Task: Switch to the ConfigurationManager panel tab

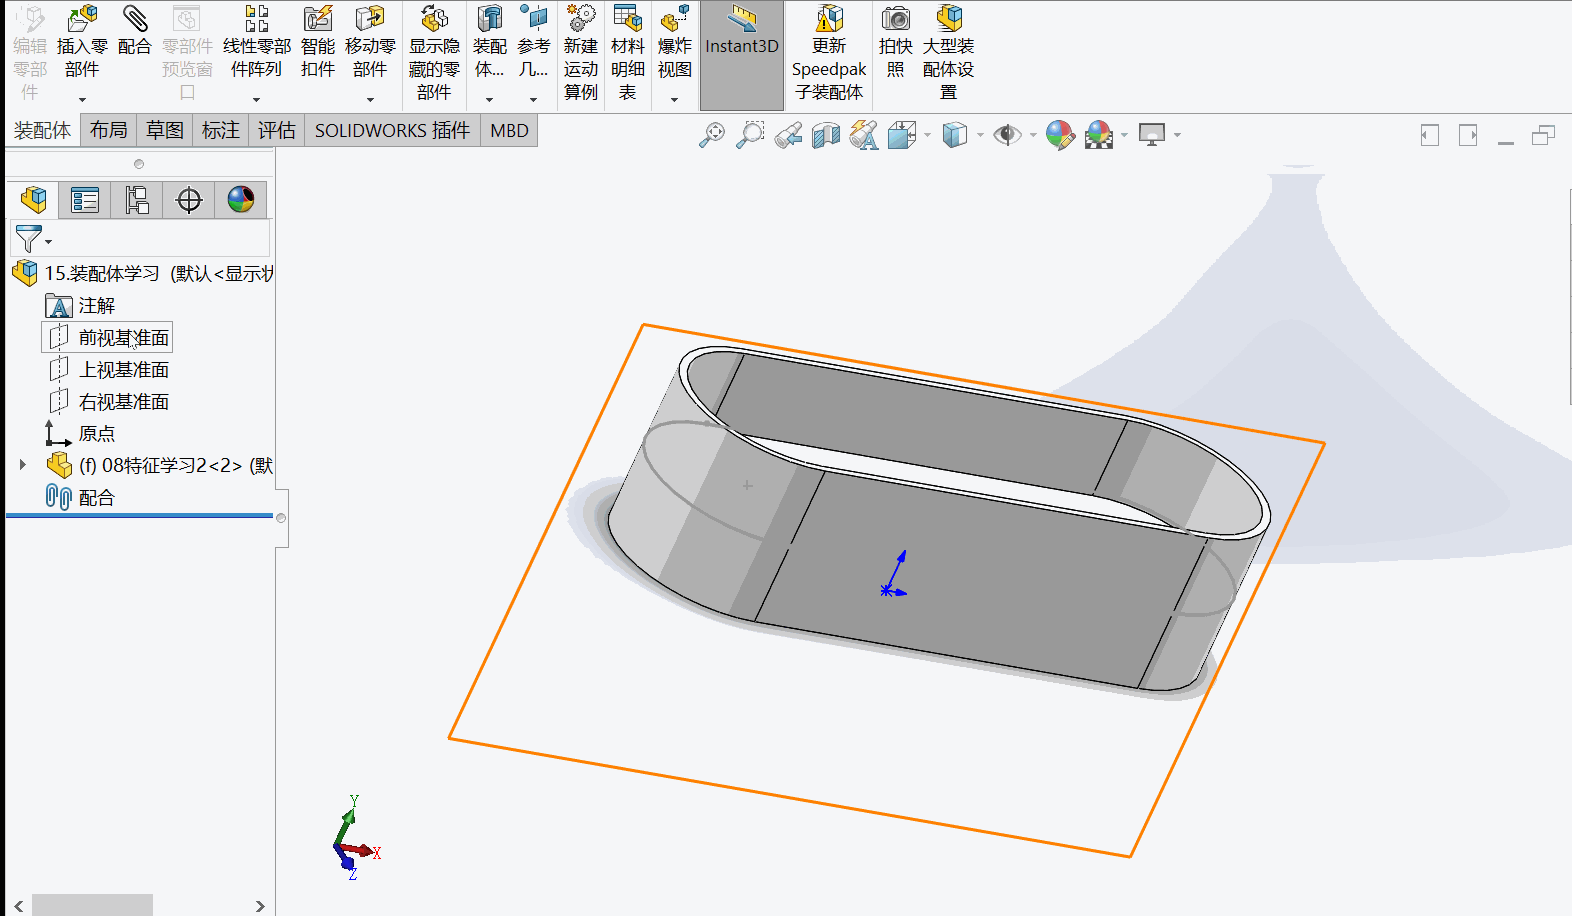Action: 137,200
